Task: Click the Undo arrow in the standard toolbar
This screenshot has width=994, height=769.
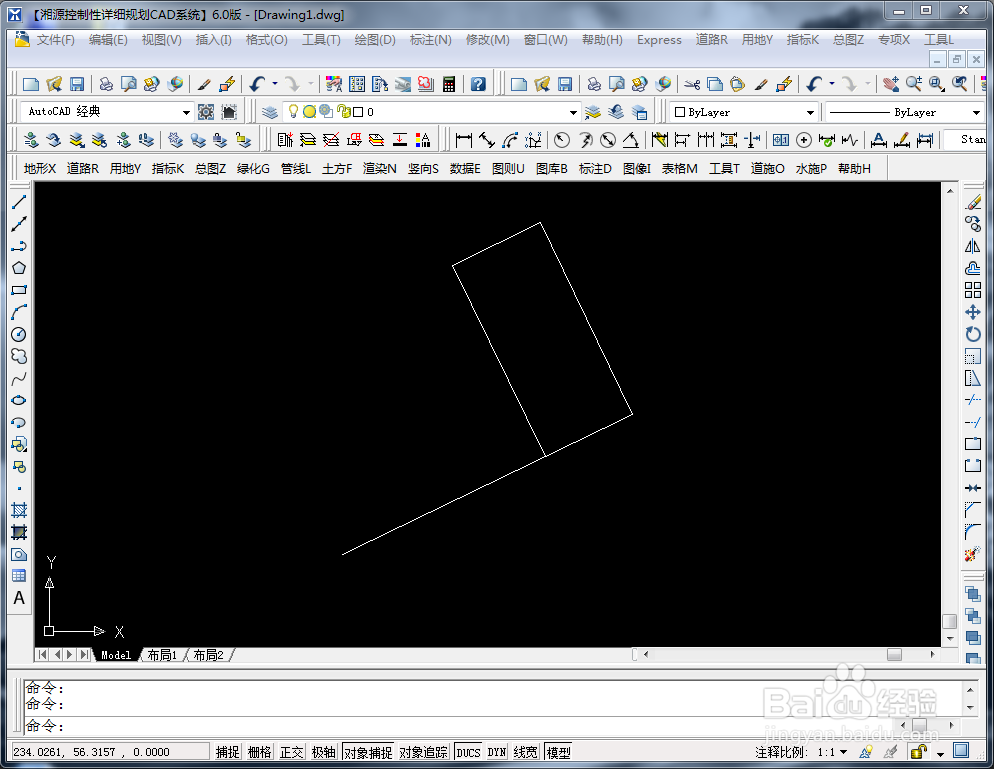Action: point(257,84)
